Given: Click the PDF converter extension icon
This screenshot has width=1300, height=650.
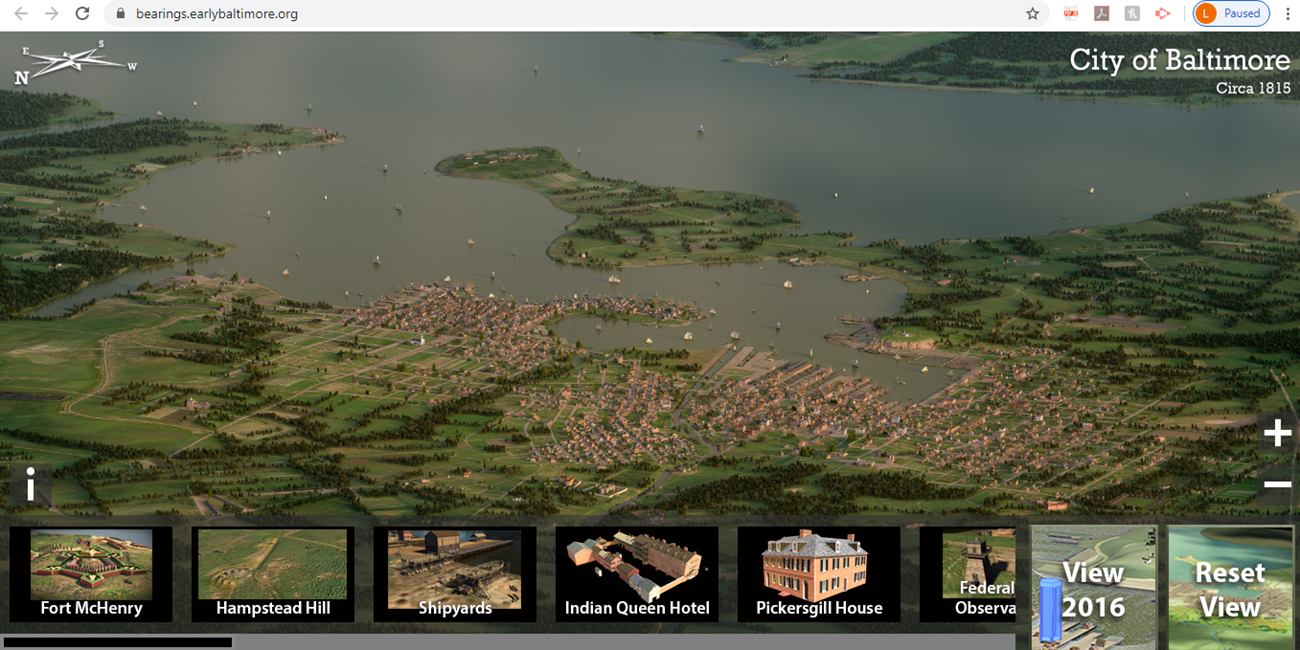Looking at the screenshot, I should pos(1070,13).
